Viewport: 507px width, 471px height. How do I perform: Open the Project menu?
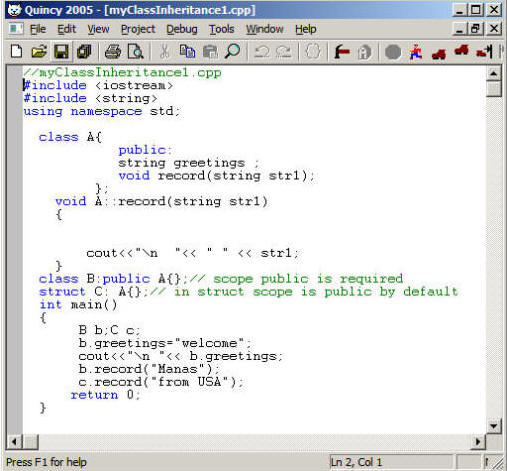(138, 29)
